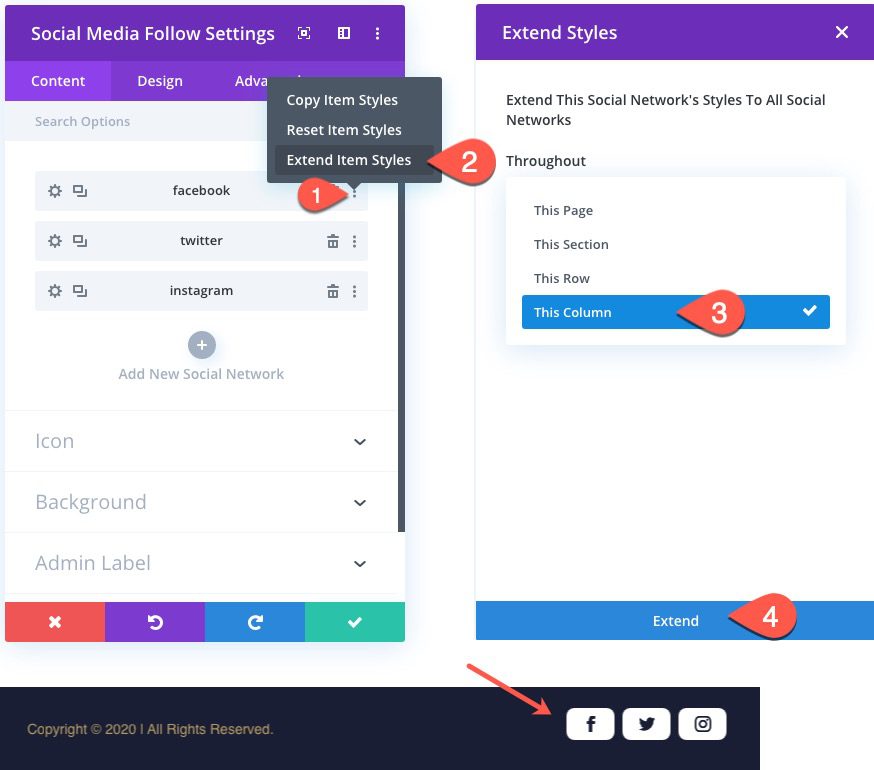Delete the instagram social network item
This screenshot has height=770, width=874.
(335, 290)
